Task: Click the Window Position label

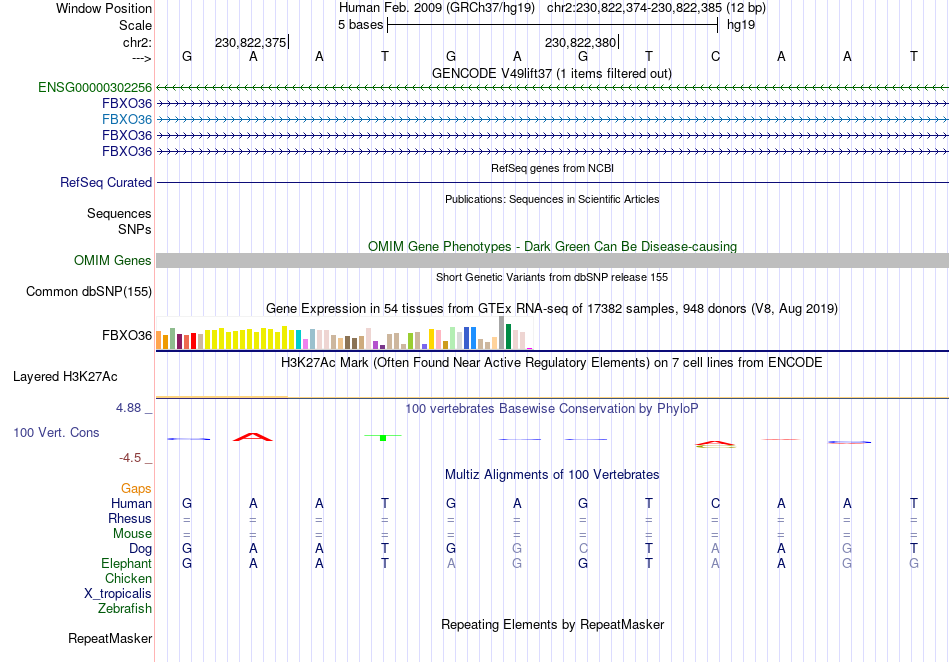Action: [104, 8]
